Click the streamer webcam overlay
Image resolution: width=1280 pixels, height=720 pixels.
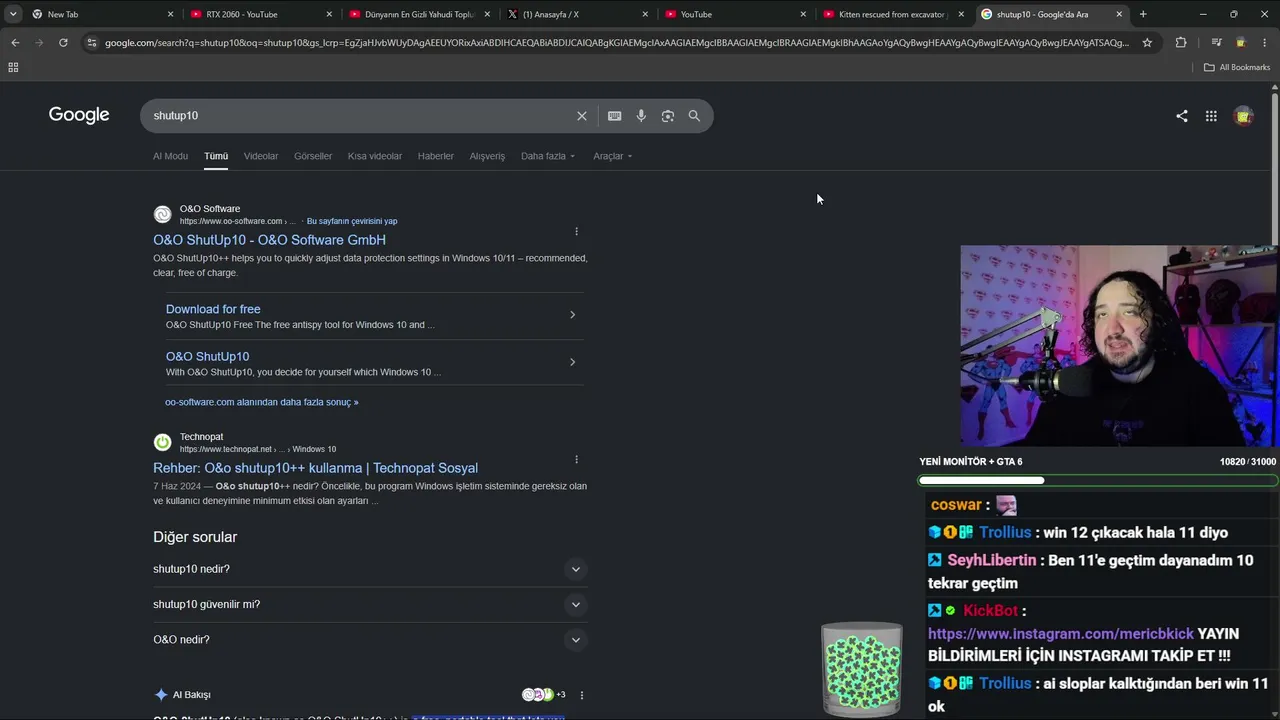[x=1119, y=346]
